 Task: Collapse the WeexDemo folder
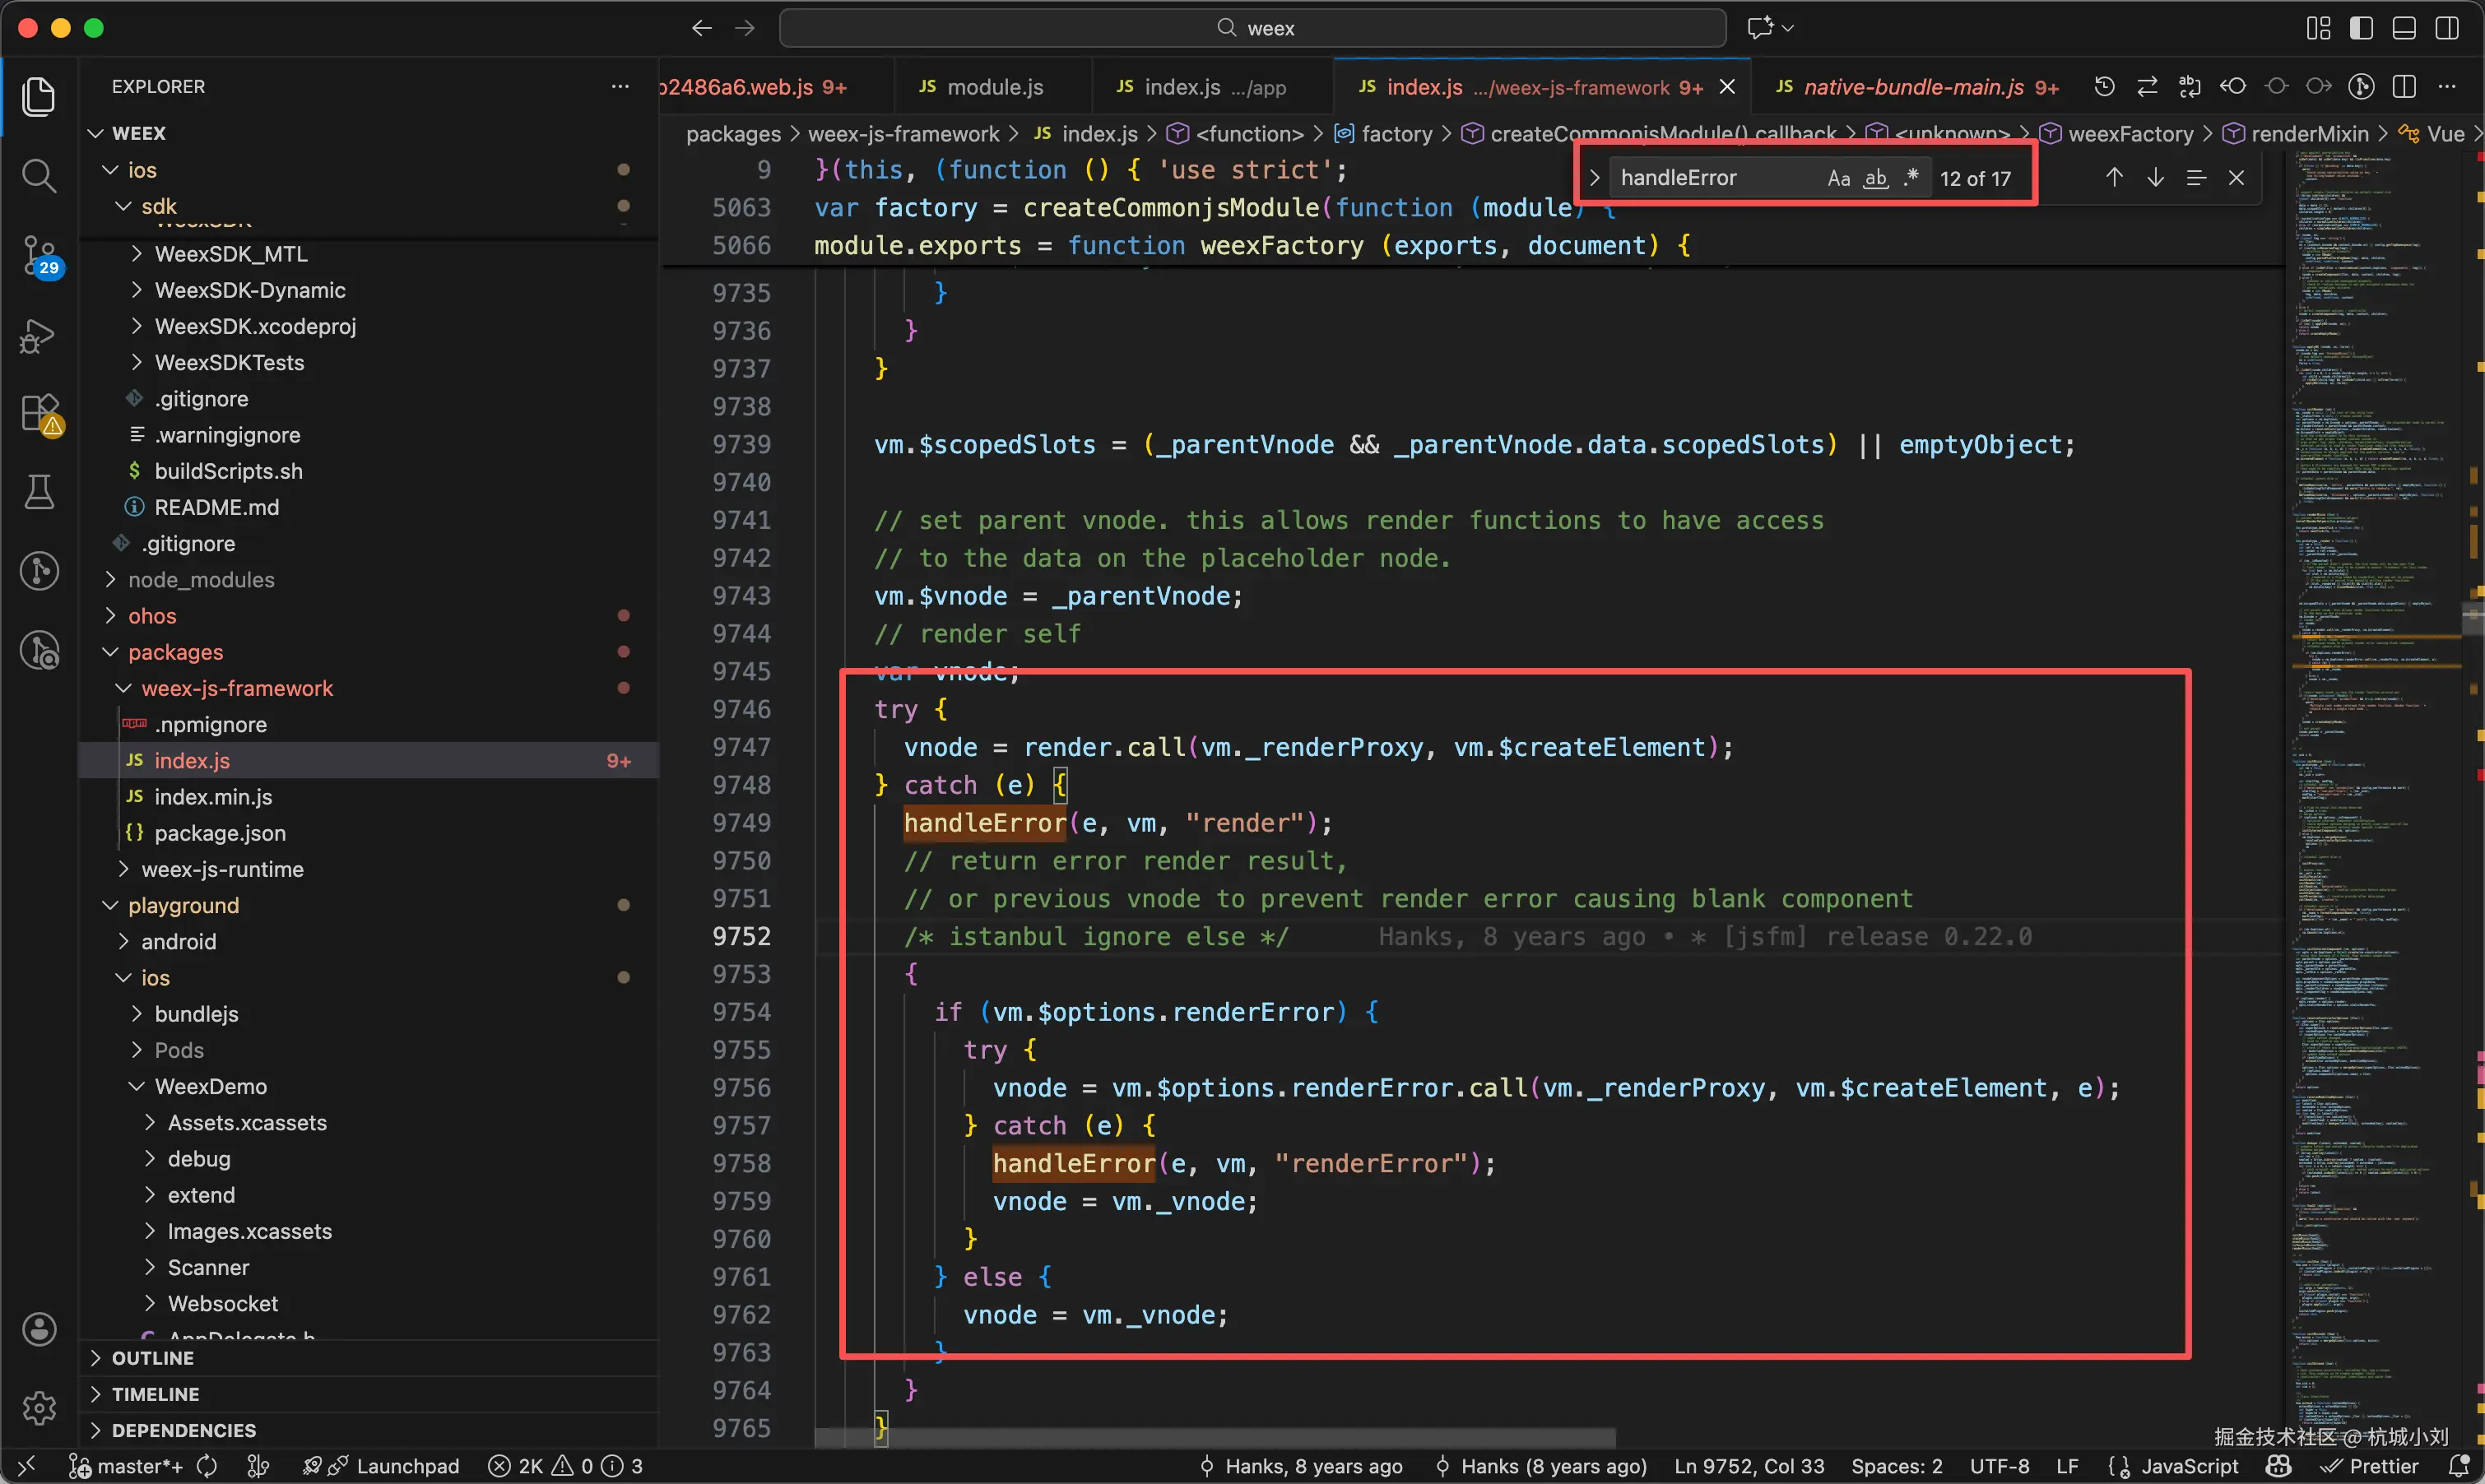211,1086
